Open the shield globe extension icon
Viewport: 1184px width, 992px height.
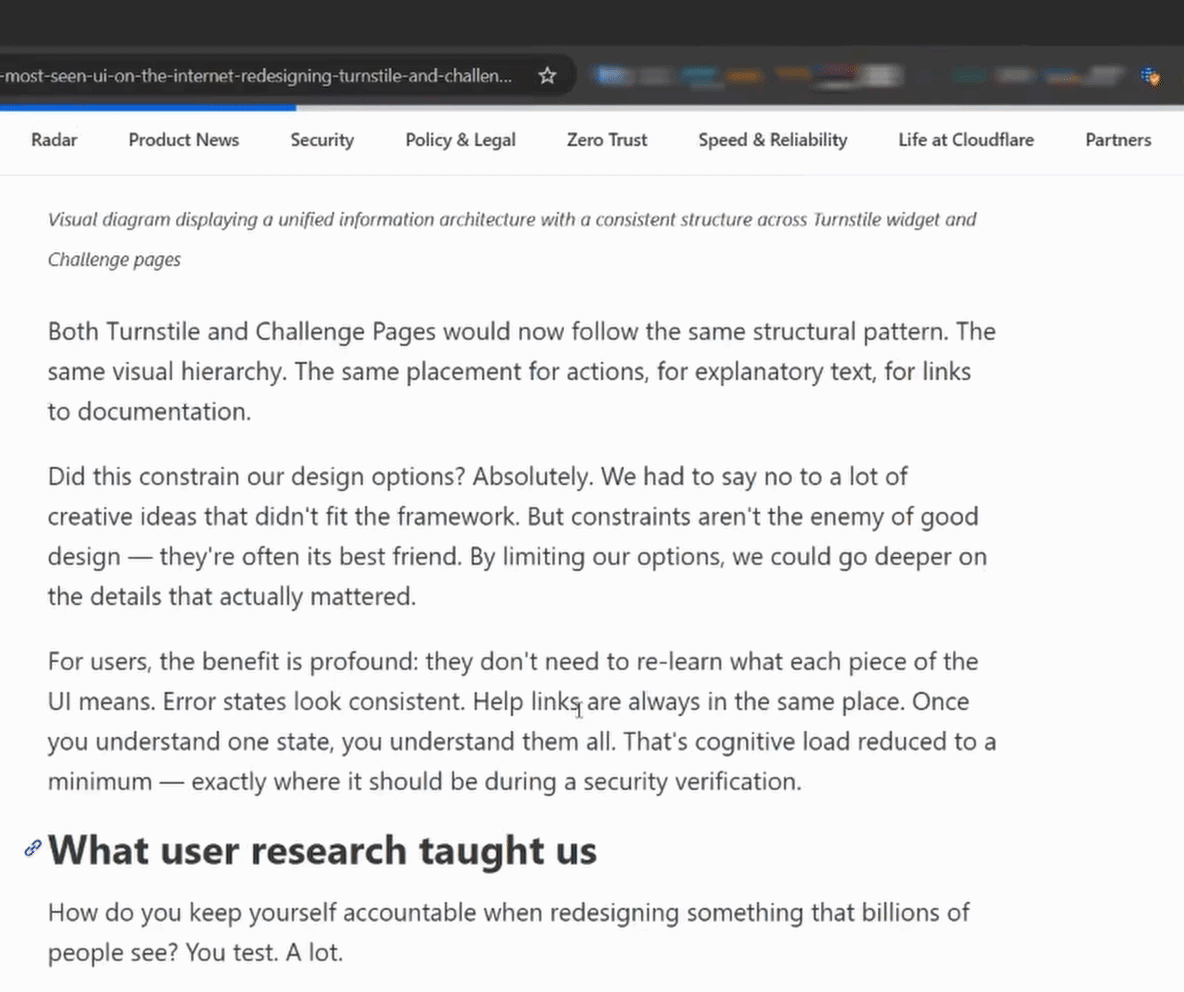tap(1150, 76)
